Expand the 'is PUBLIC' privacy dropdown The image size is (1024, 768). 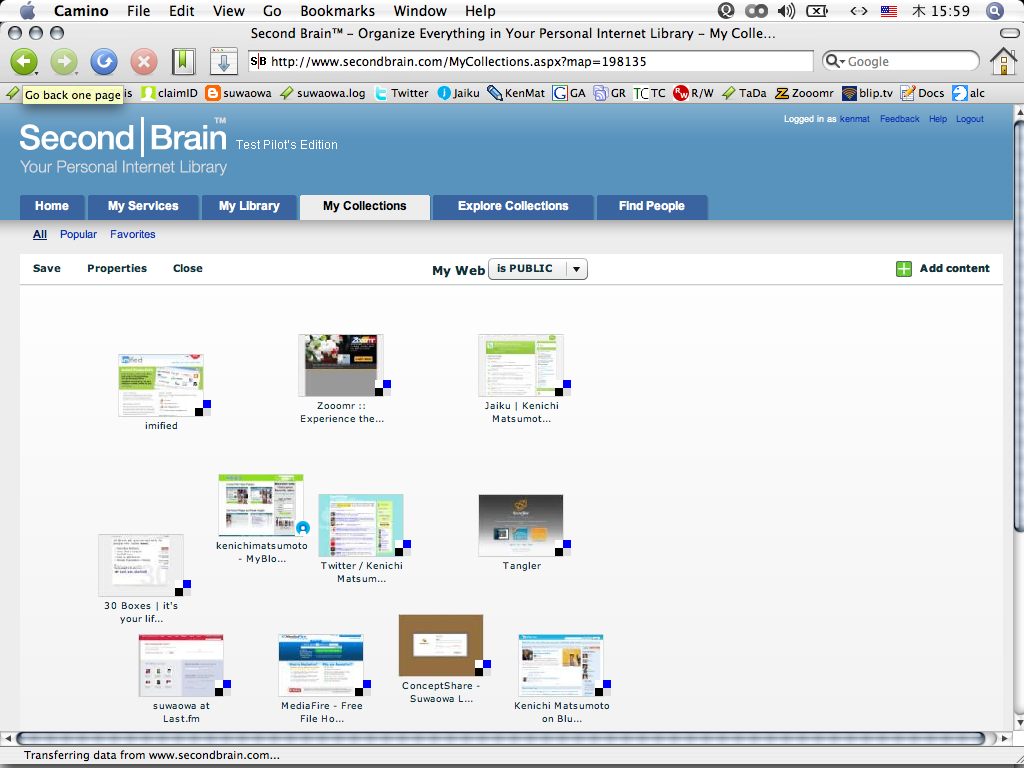click(537, 269)
